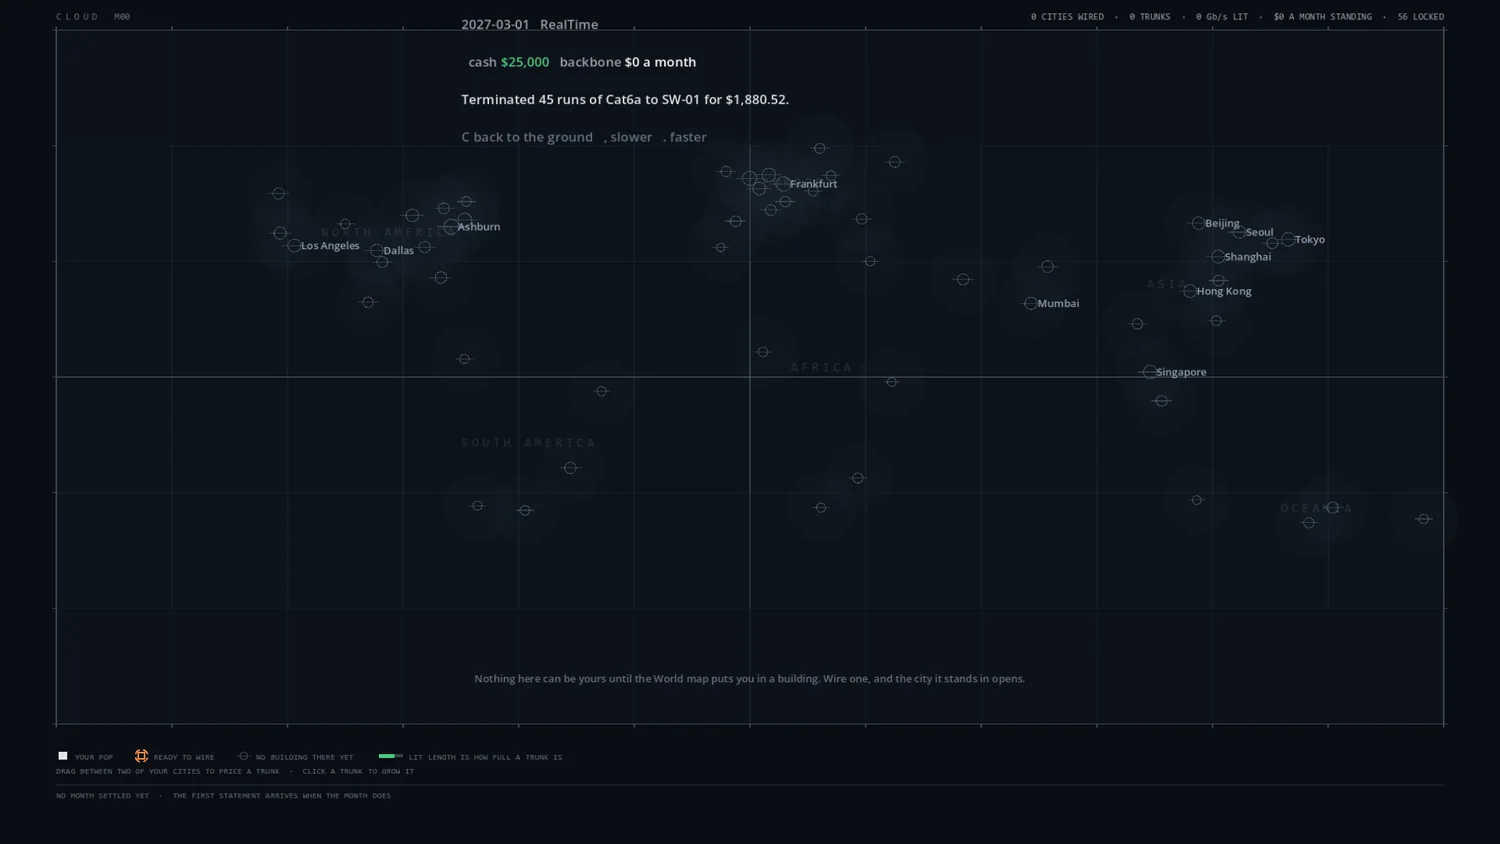This screenshot has width=1500, height=844.
Task: Click the ', slower' speed control
Action: coord(628,137)
